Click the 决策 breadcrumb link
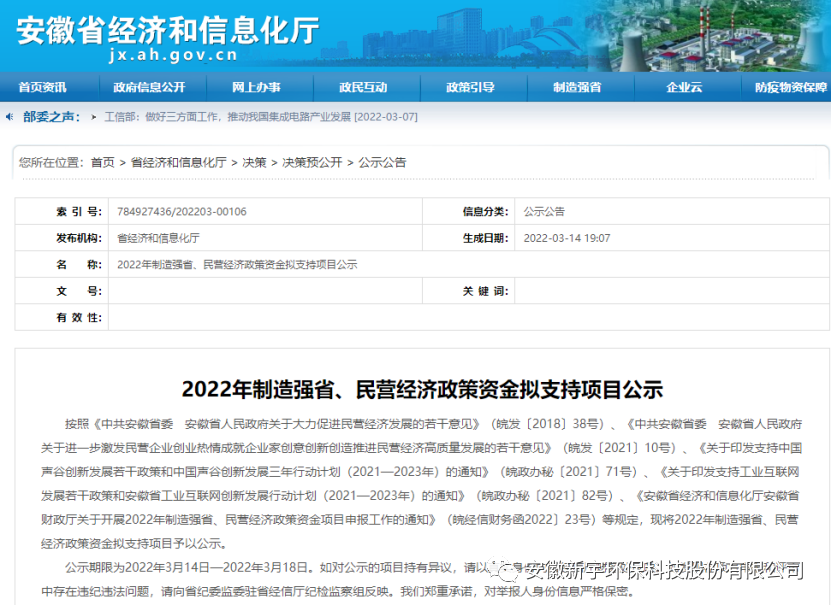The image size is (831, 606). pyautogui.click(x=254, y=162)
